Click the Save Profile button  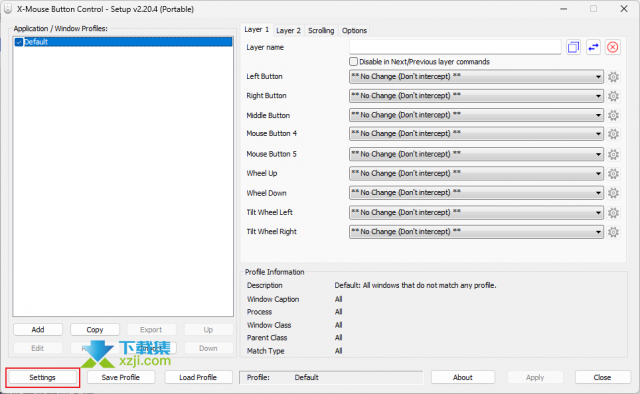121,377
